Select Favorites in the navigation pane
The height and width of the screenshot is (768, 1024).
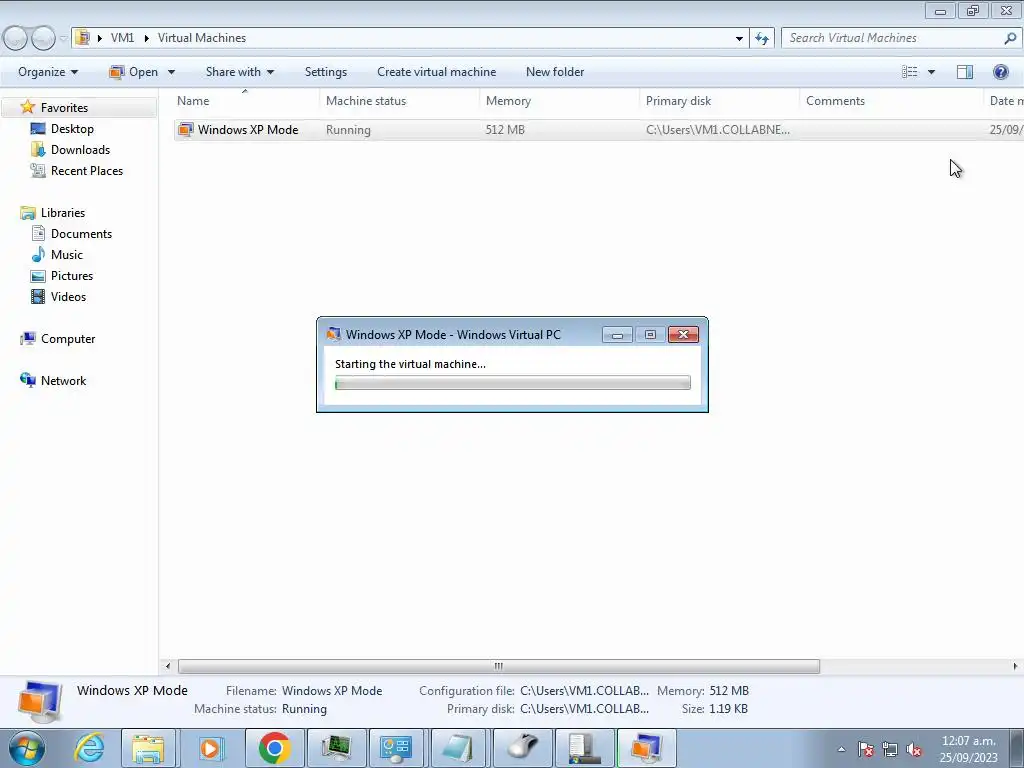64,108
